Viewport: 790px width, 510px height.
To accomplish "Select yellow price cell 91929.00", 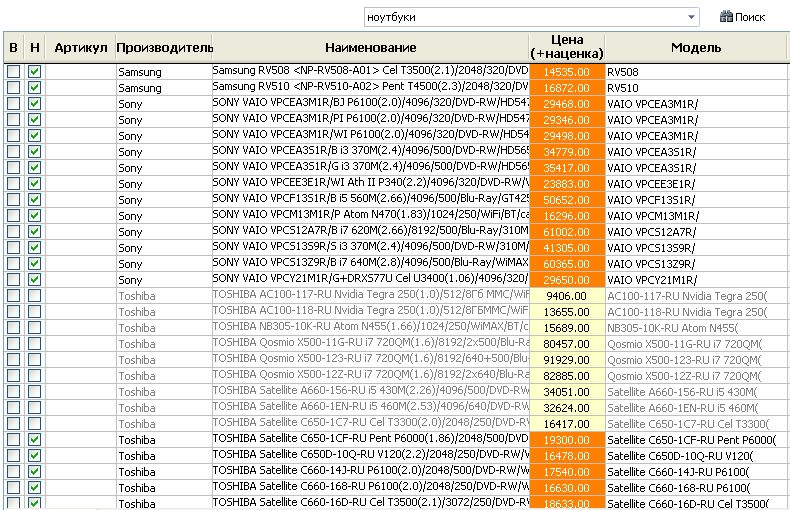I will tap(567, 360).
